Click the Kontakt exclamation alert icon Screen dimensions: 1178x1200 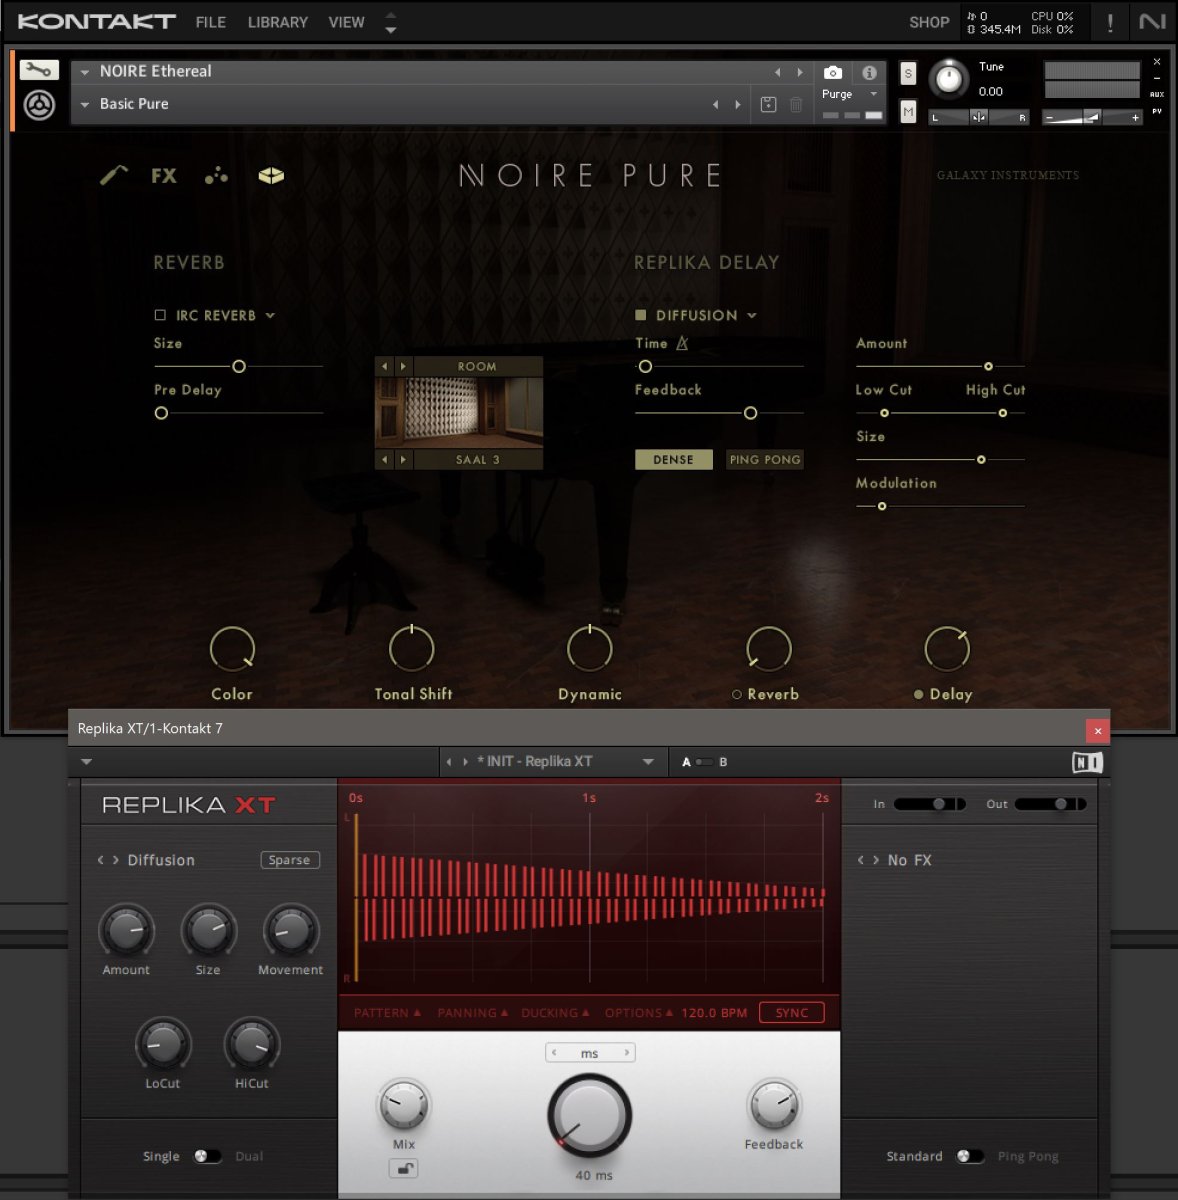pyautogui.click(x=1110, y=23)
